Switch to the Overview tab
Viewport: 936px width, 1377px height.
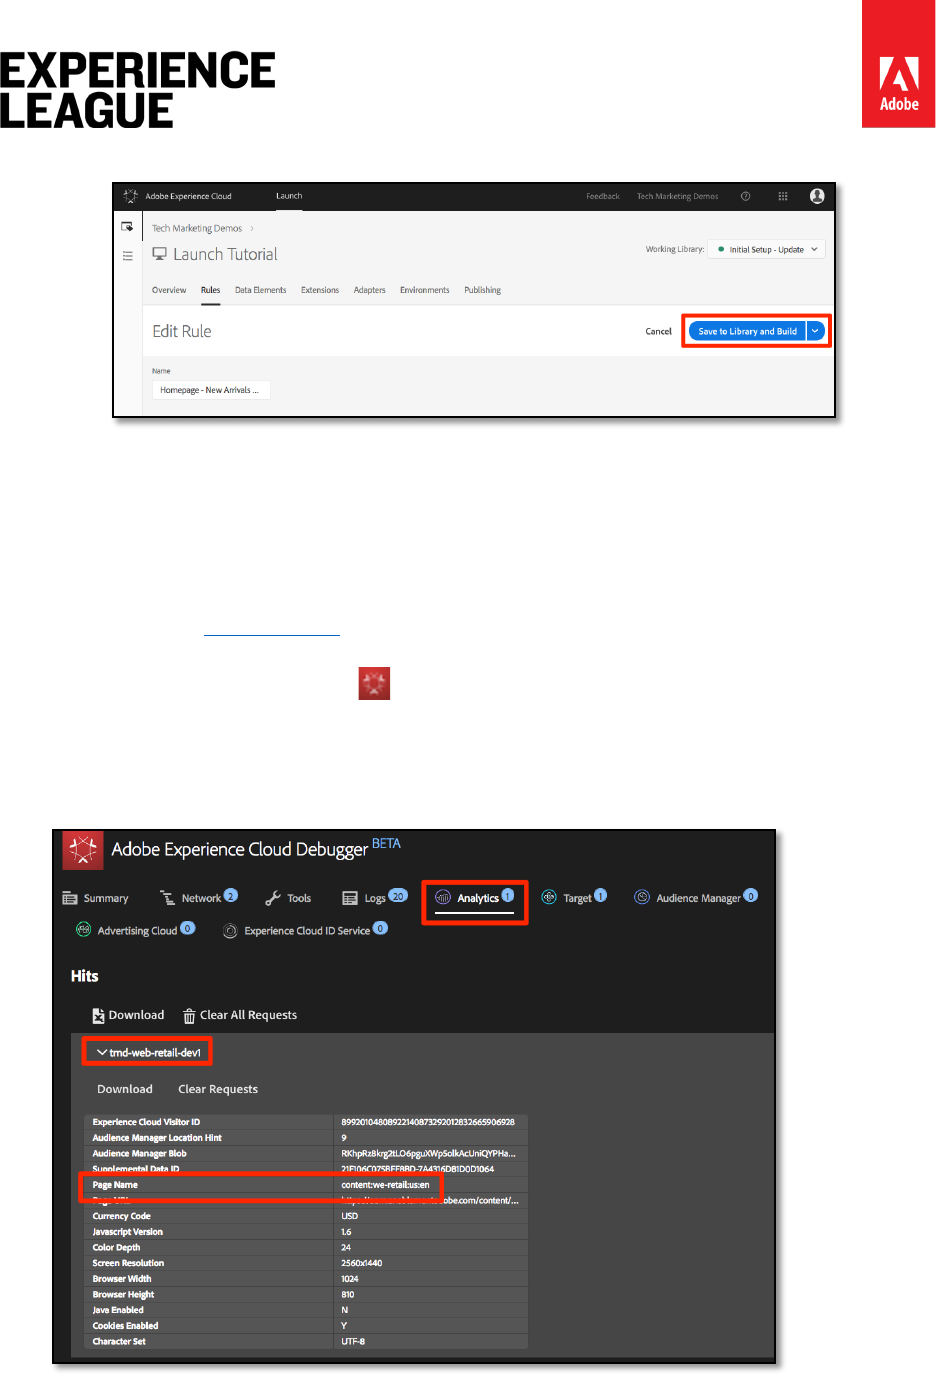[169, 290]
